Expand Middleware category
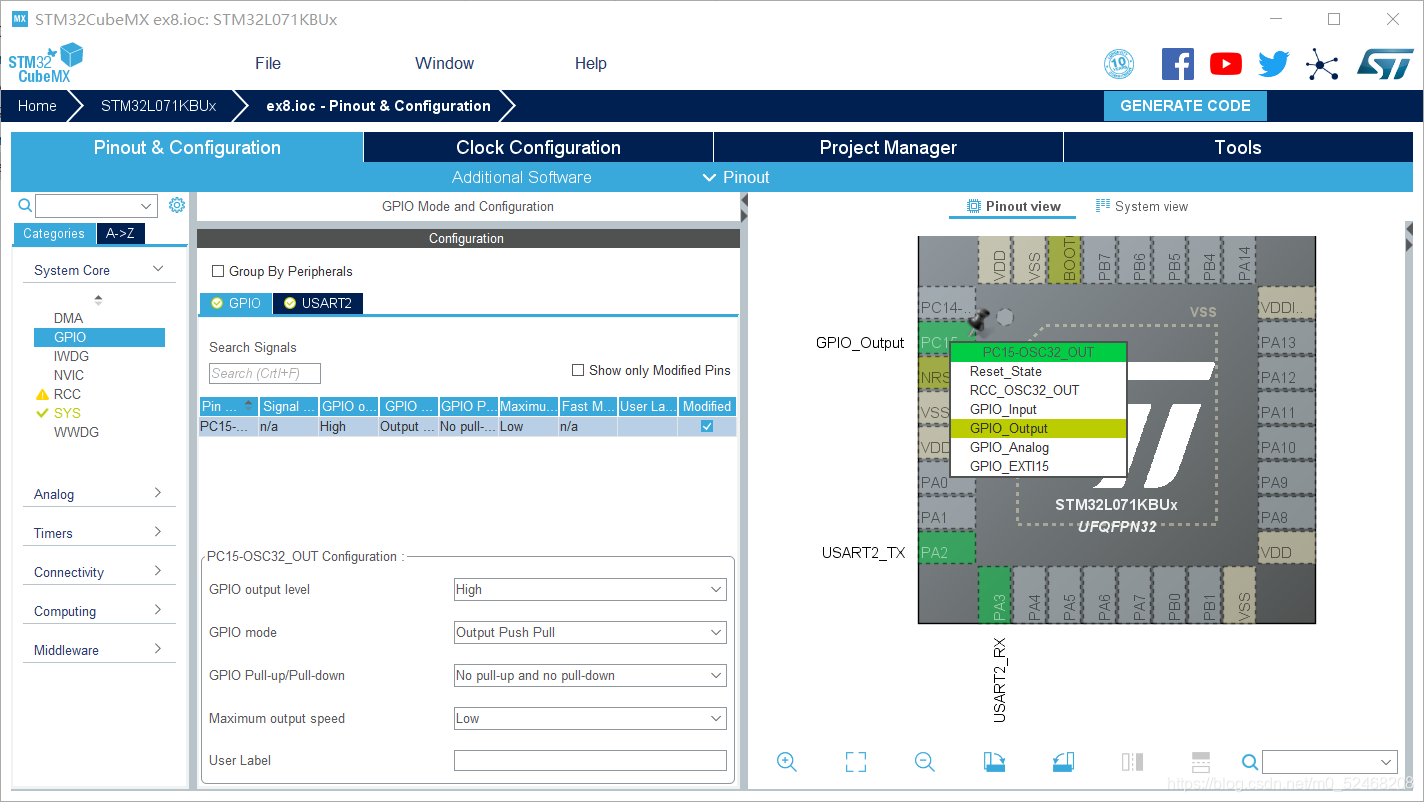The image size is (1424, 802). pyautogui.click(x=99, y=650)
